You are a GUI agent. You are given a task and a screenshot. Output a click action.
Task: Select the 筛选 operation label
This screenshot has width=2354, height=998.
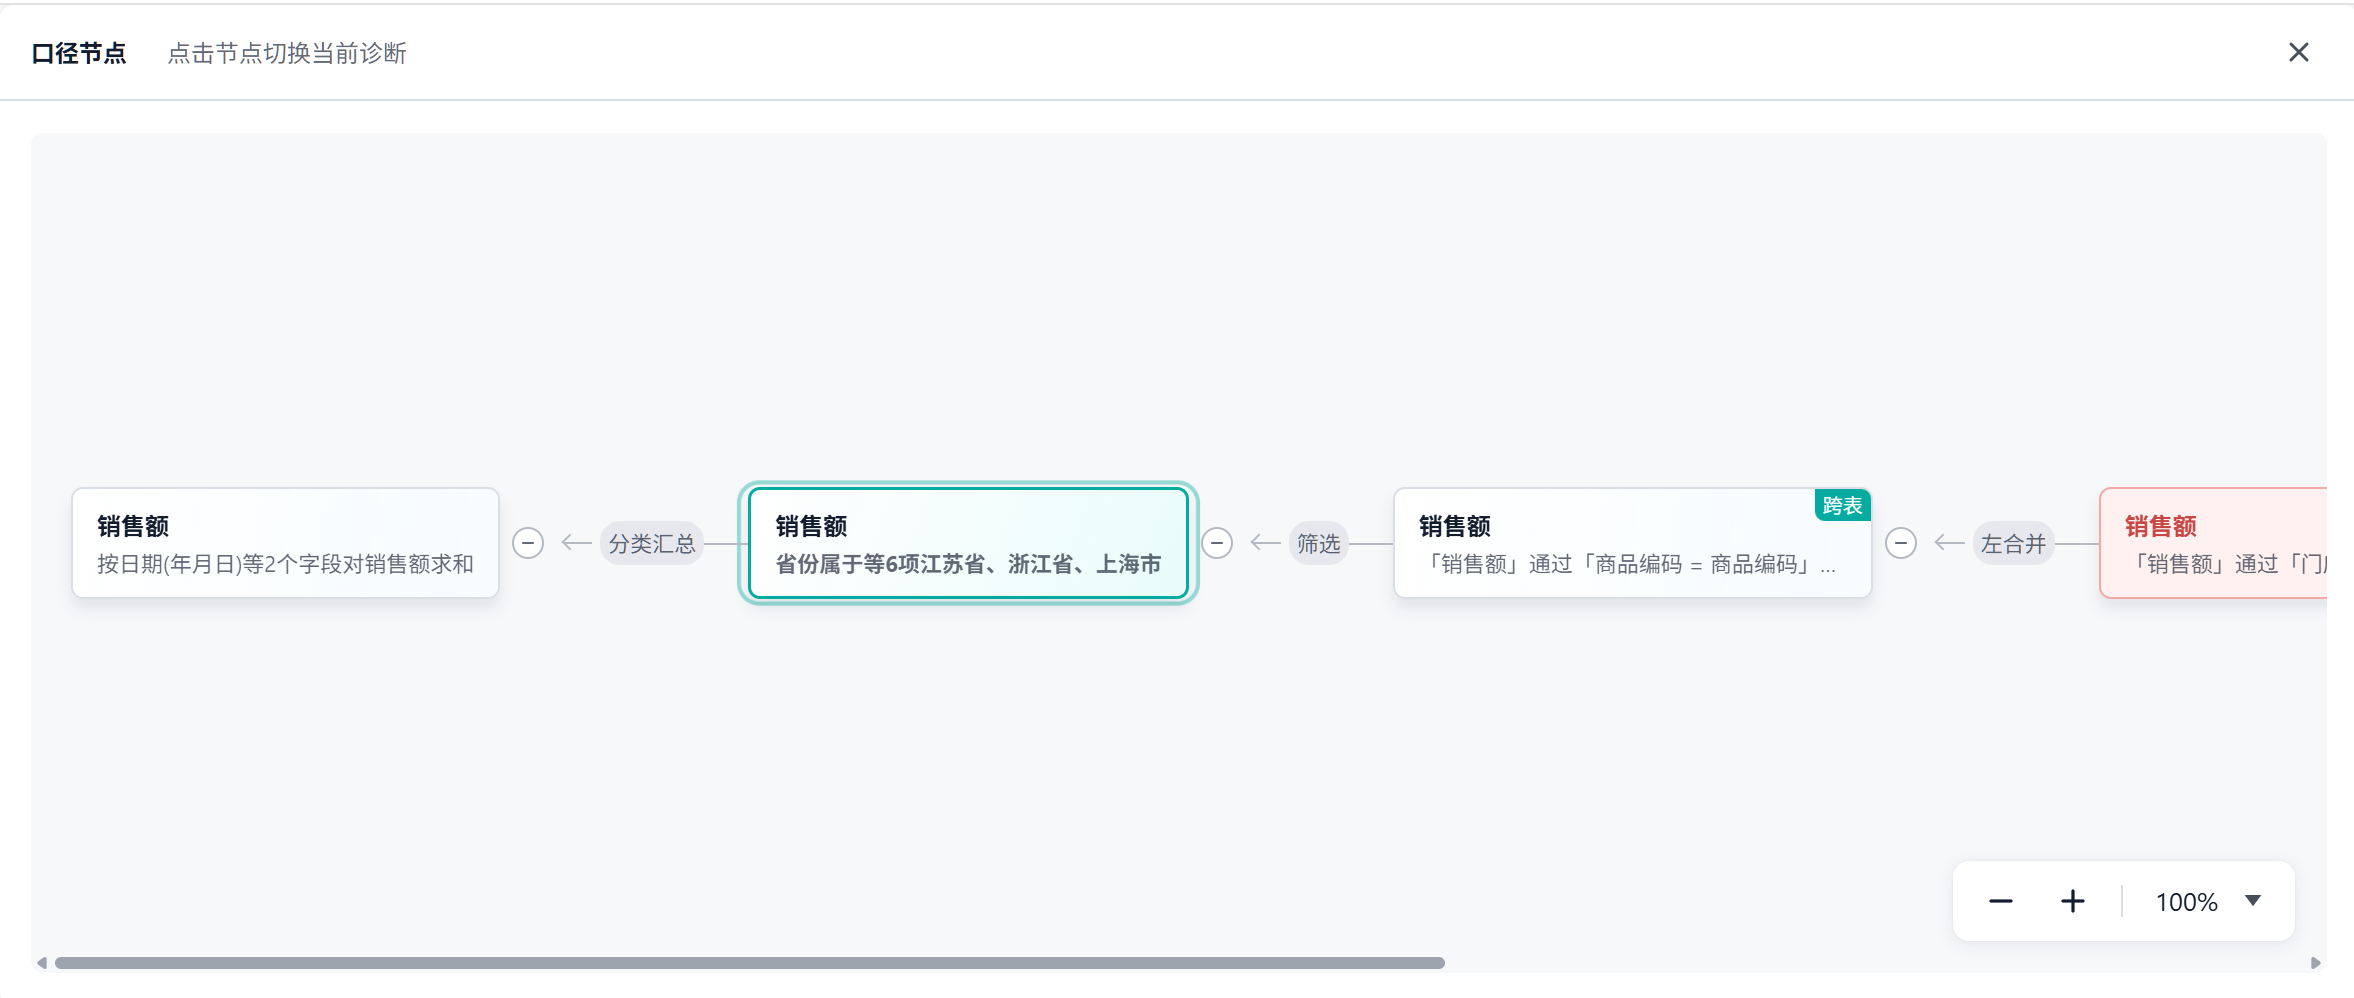click(x=1318, y=543)
